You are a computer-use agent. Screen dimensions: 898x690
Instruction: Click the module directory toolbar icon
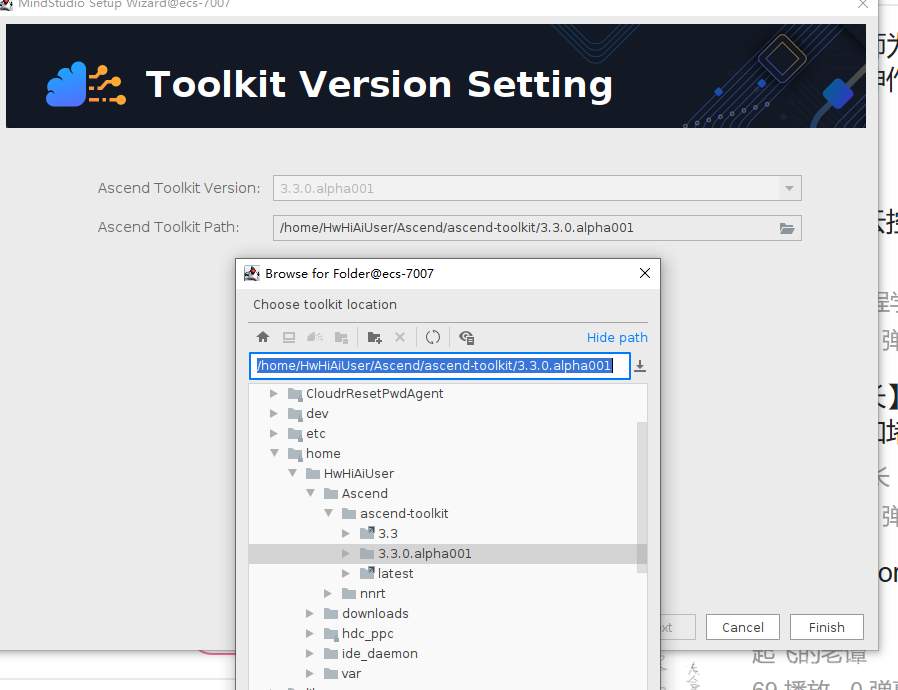[x=341, y=337]
